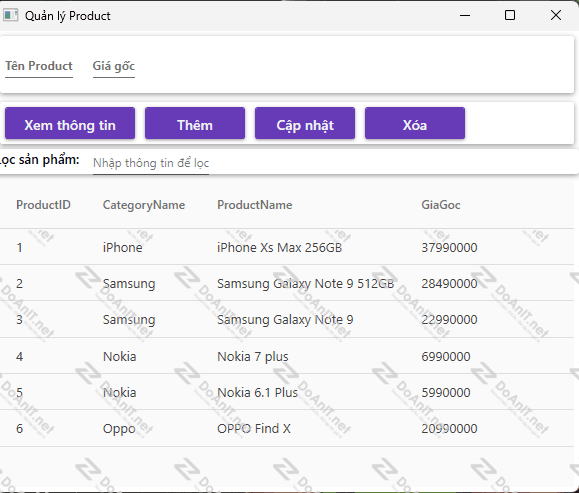This screenshot has width=579, height=493.
Task: Click the ProductID 6 cell
Action: click(x=20, y=429)
